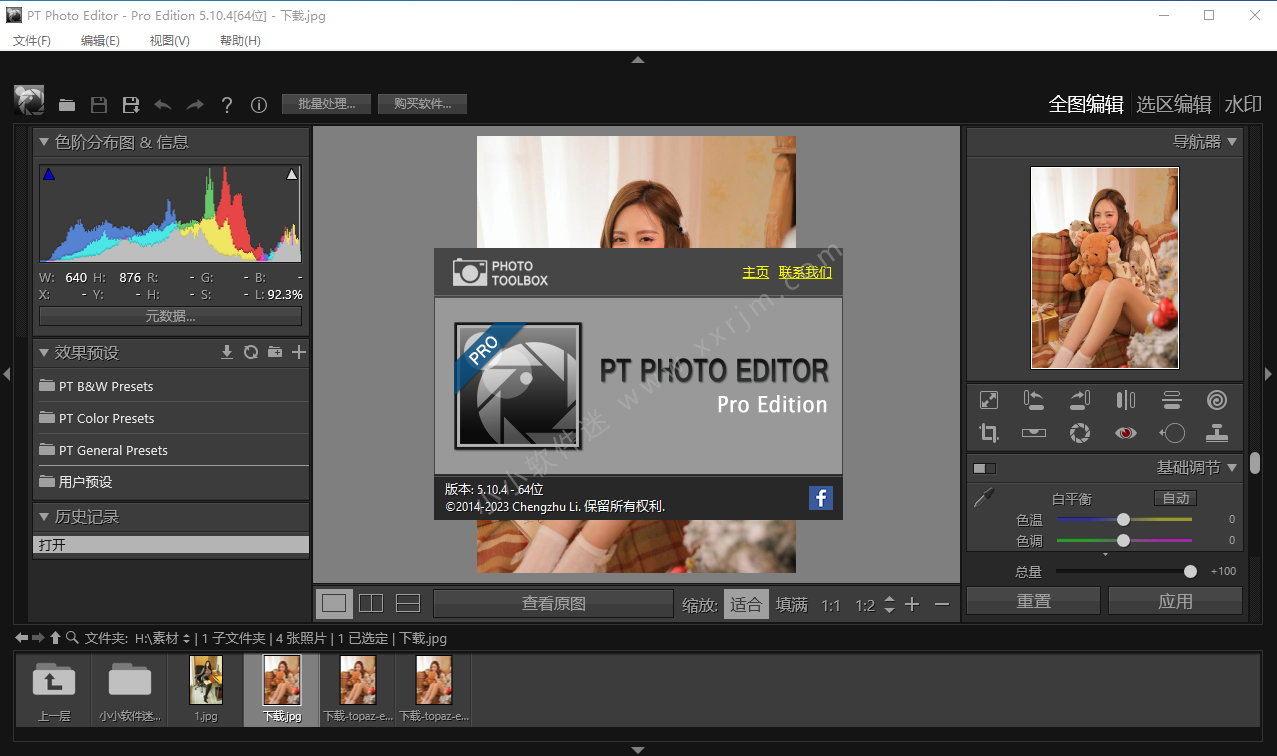Open the aperture lens effect tool
The image size is (1277, 756).
(1080, 433)
